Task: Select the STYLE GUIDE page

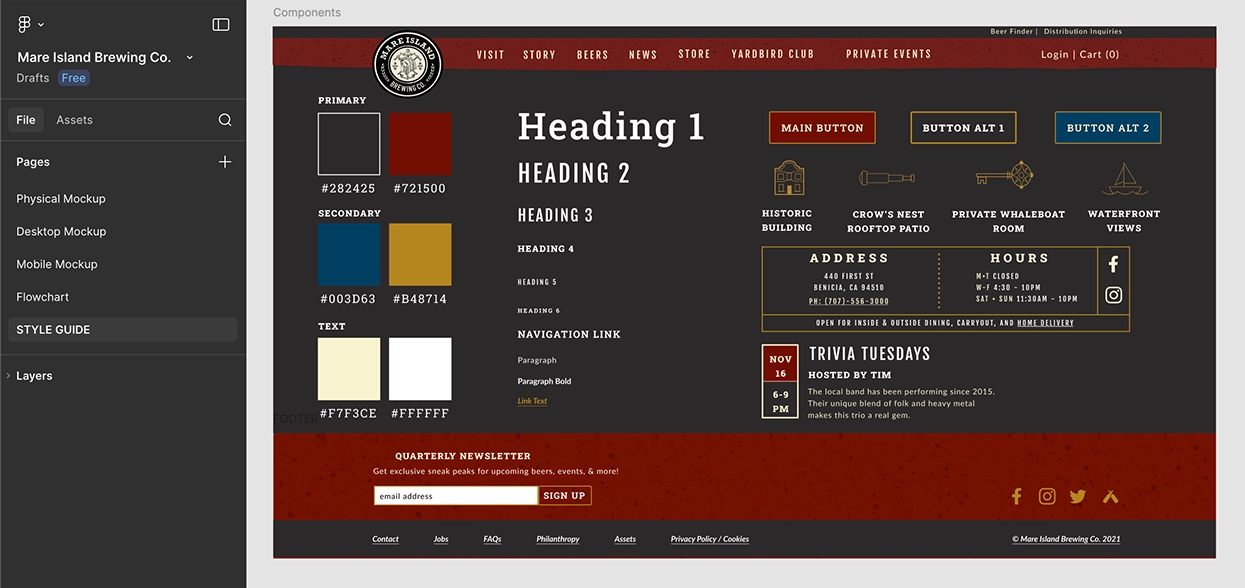Action: tap(122, 330)
